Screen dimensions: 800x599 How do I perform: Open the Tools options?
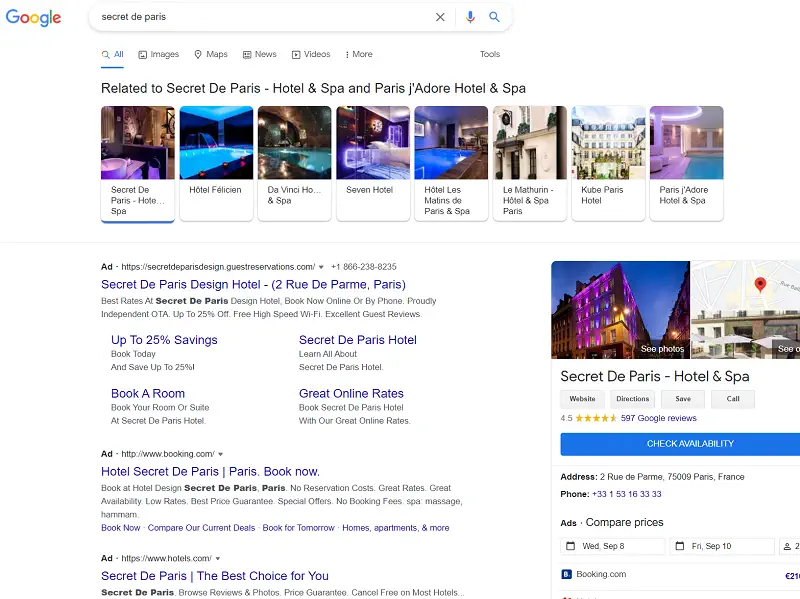click(490, 54)
